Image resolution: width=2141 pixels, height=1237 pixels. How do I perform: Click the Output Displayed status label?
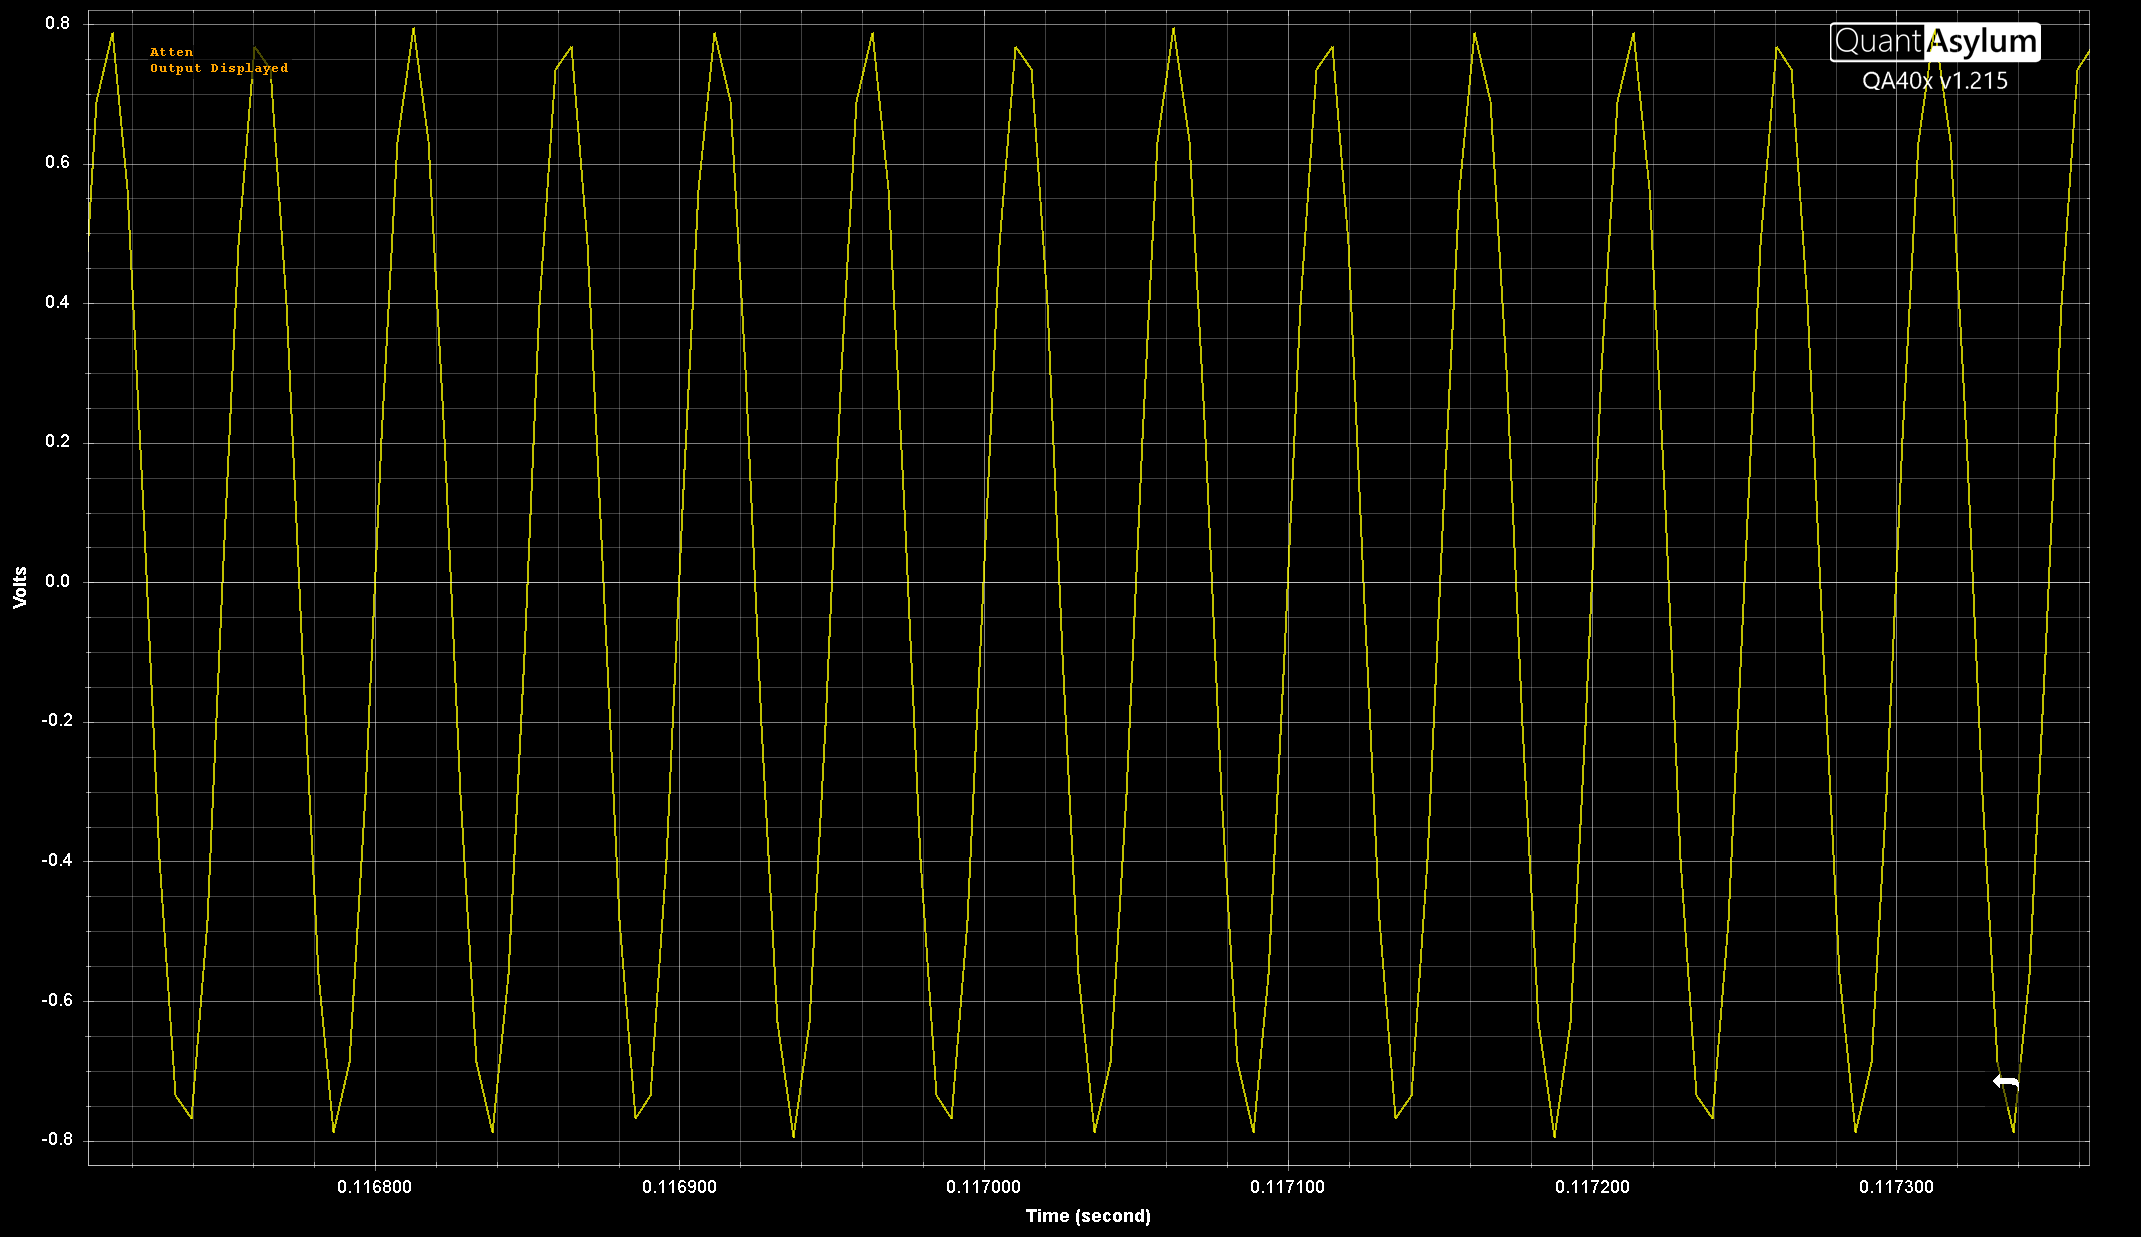click(219, 68)
